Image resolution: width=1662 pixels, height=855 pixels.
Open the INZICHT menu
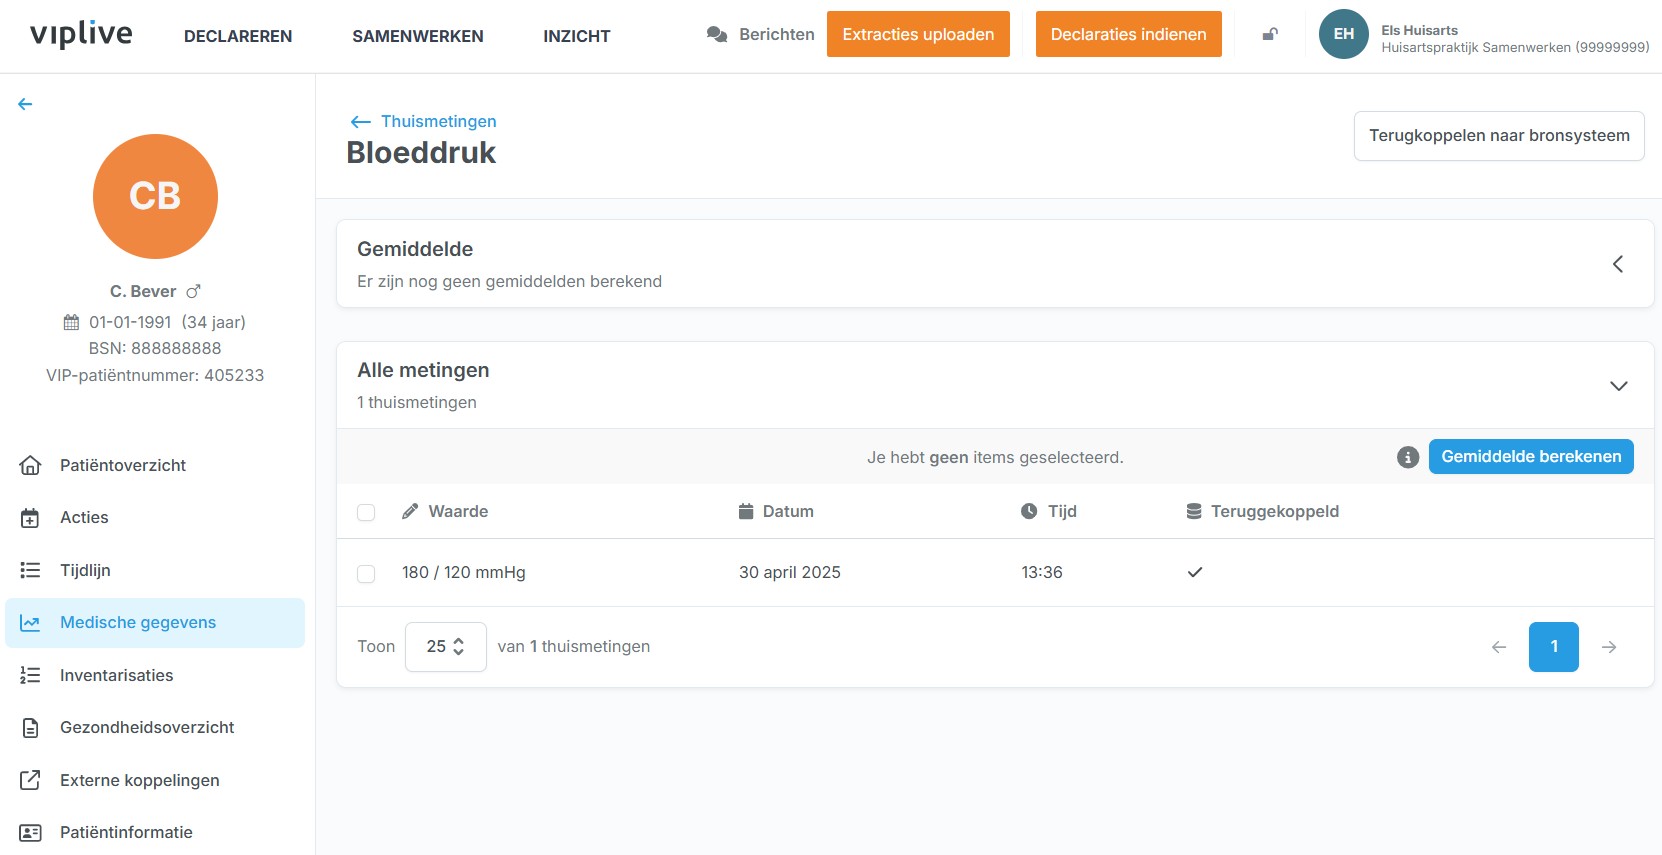click(x=577, y=36)
